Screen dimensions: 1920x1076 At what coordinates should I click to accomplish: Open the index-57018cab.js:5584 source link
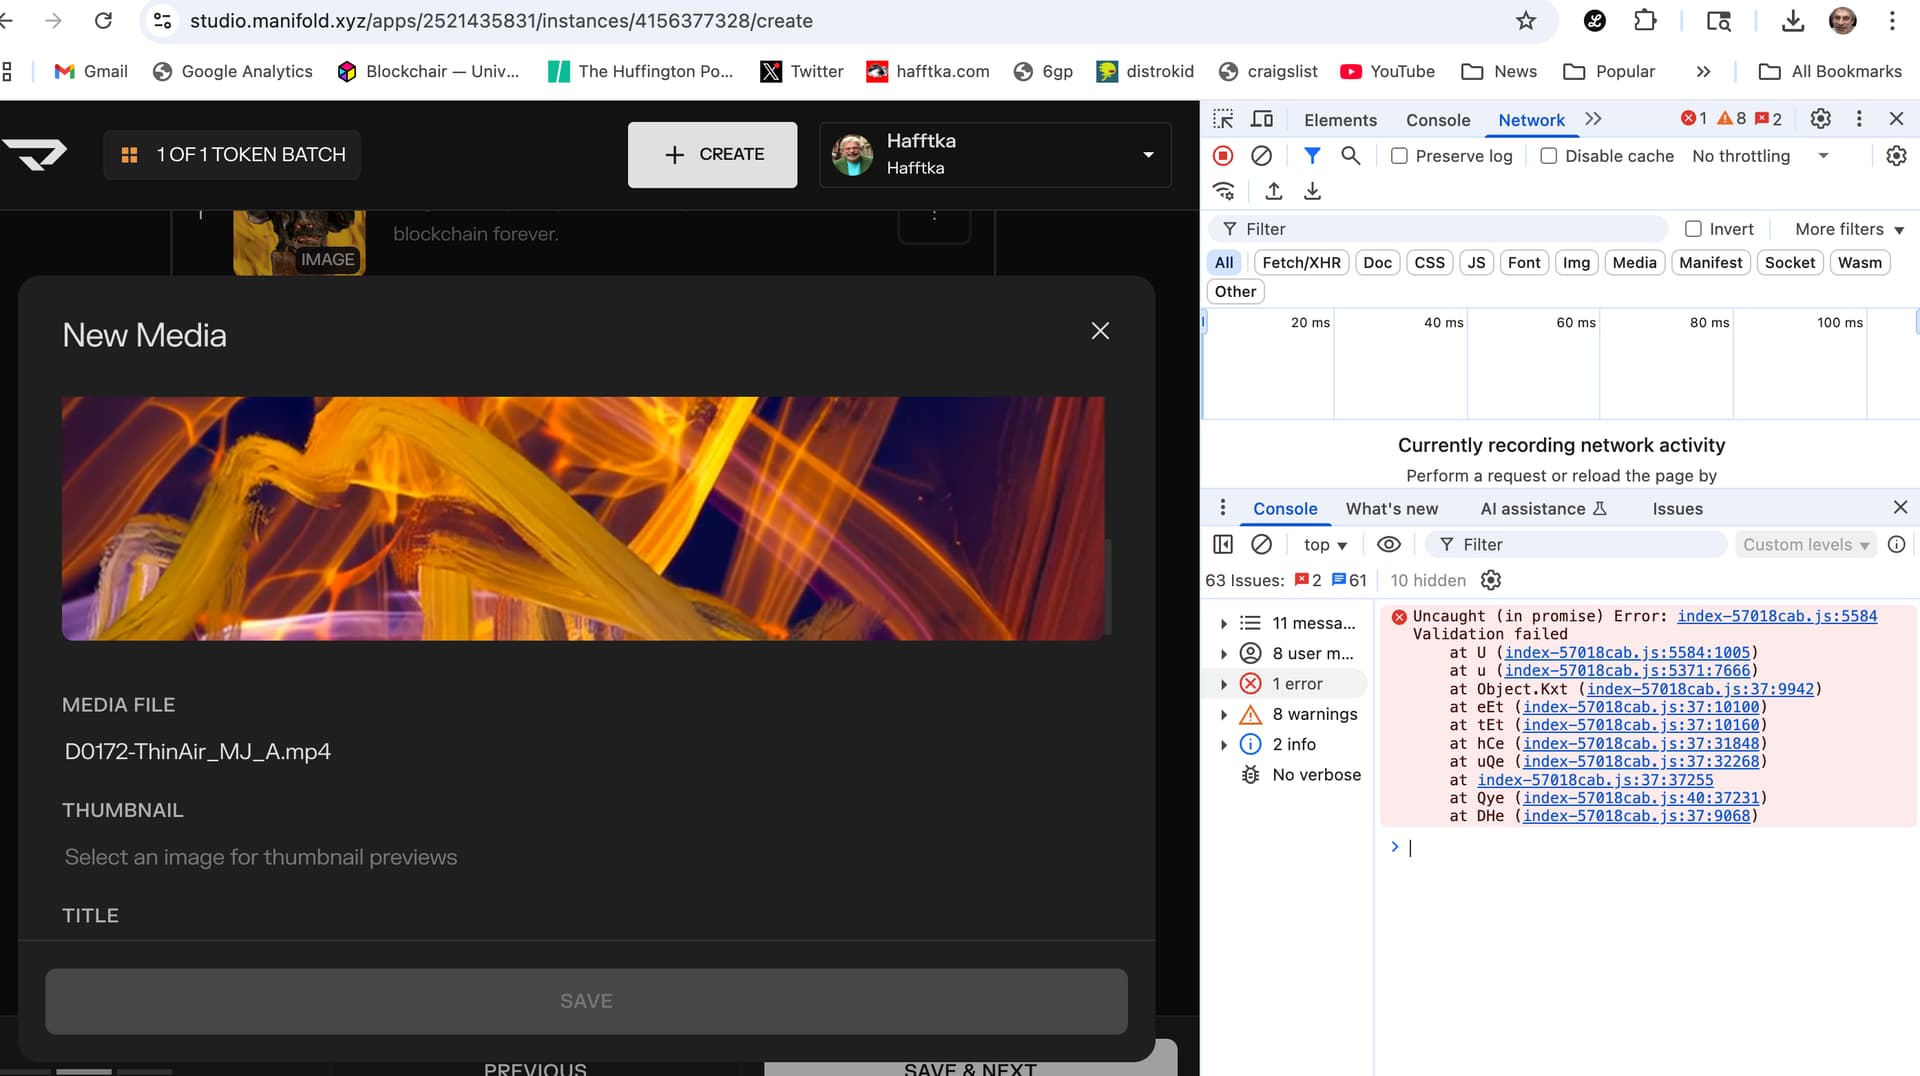coord(1776,616)
